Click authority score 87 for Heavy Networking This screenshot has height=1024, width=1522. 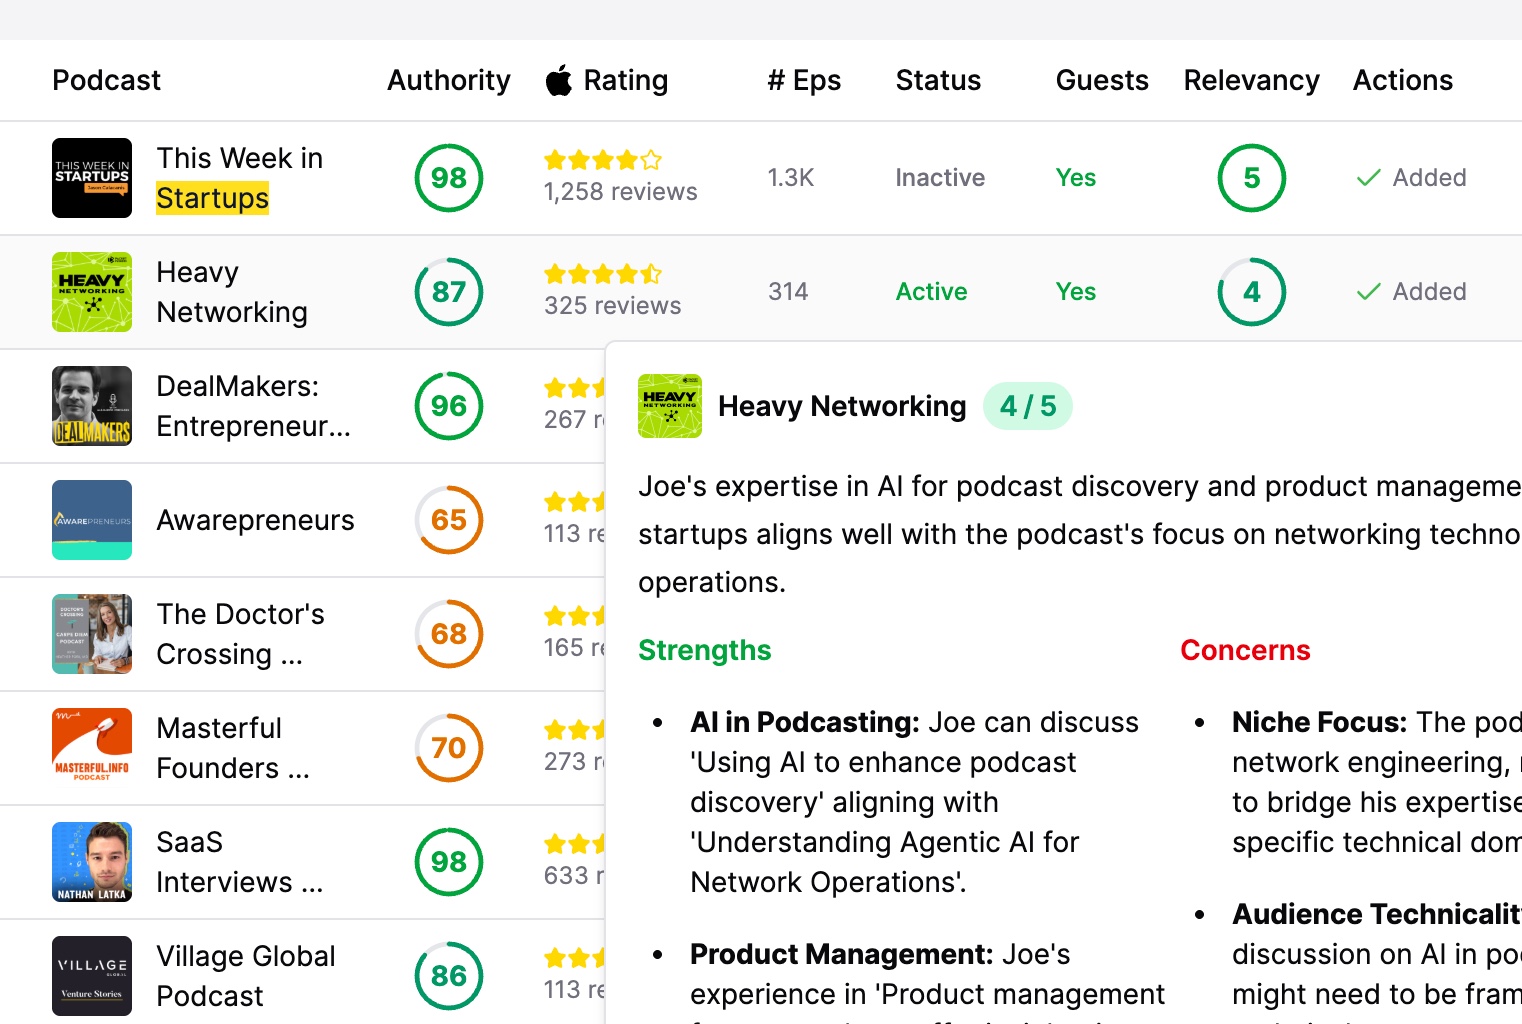[x=449, y=292]
